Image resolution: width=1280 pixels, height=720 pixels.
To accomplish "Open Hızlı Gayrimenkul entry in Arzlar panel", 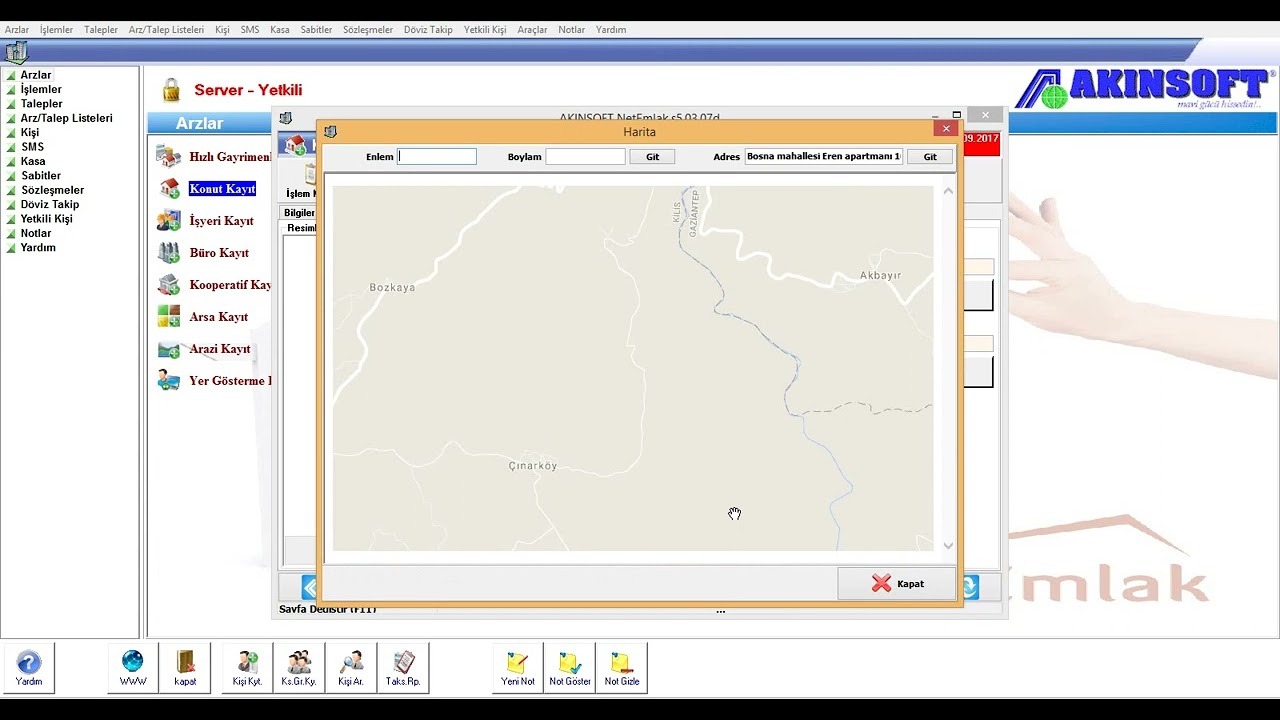I will click(x=230, y=157).
